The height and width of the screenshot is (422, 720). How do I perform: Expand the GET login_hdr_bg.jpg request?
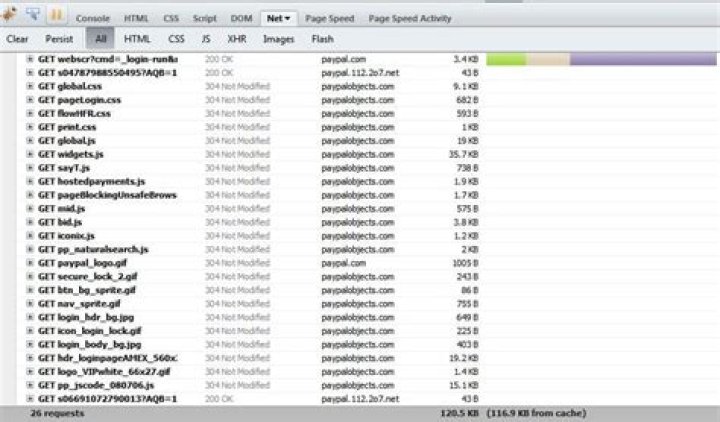pyautogui.click(x=30, y=317)
